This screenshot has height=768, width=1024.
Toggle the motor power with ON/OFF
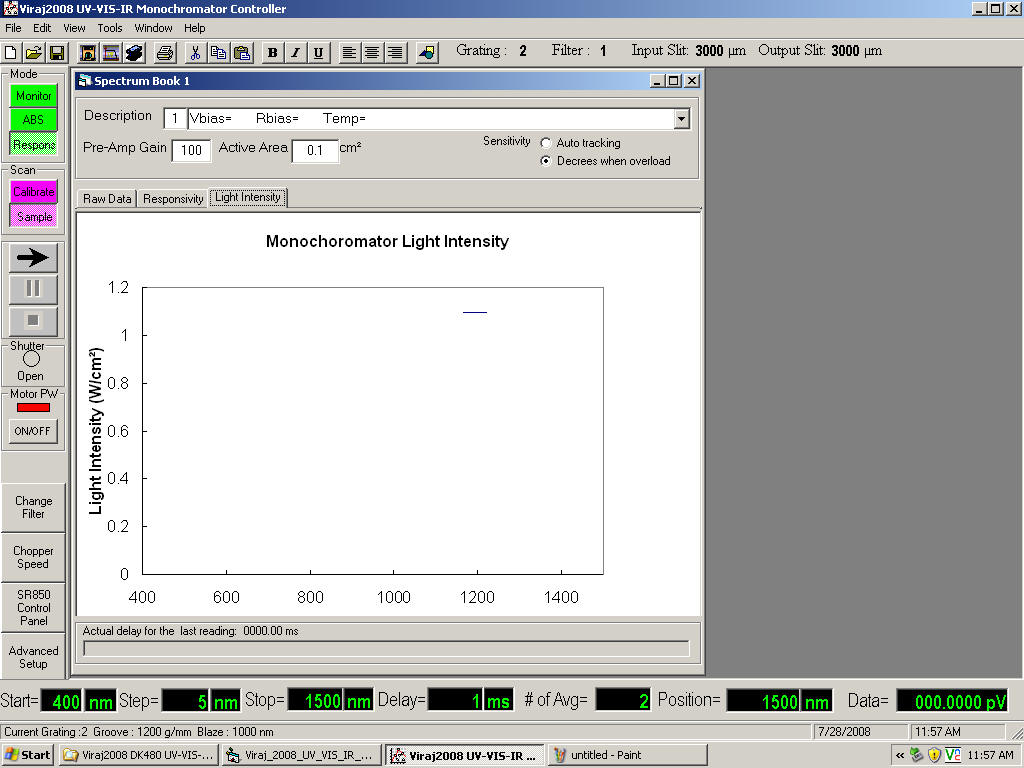point(33,431)
